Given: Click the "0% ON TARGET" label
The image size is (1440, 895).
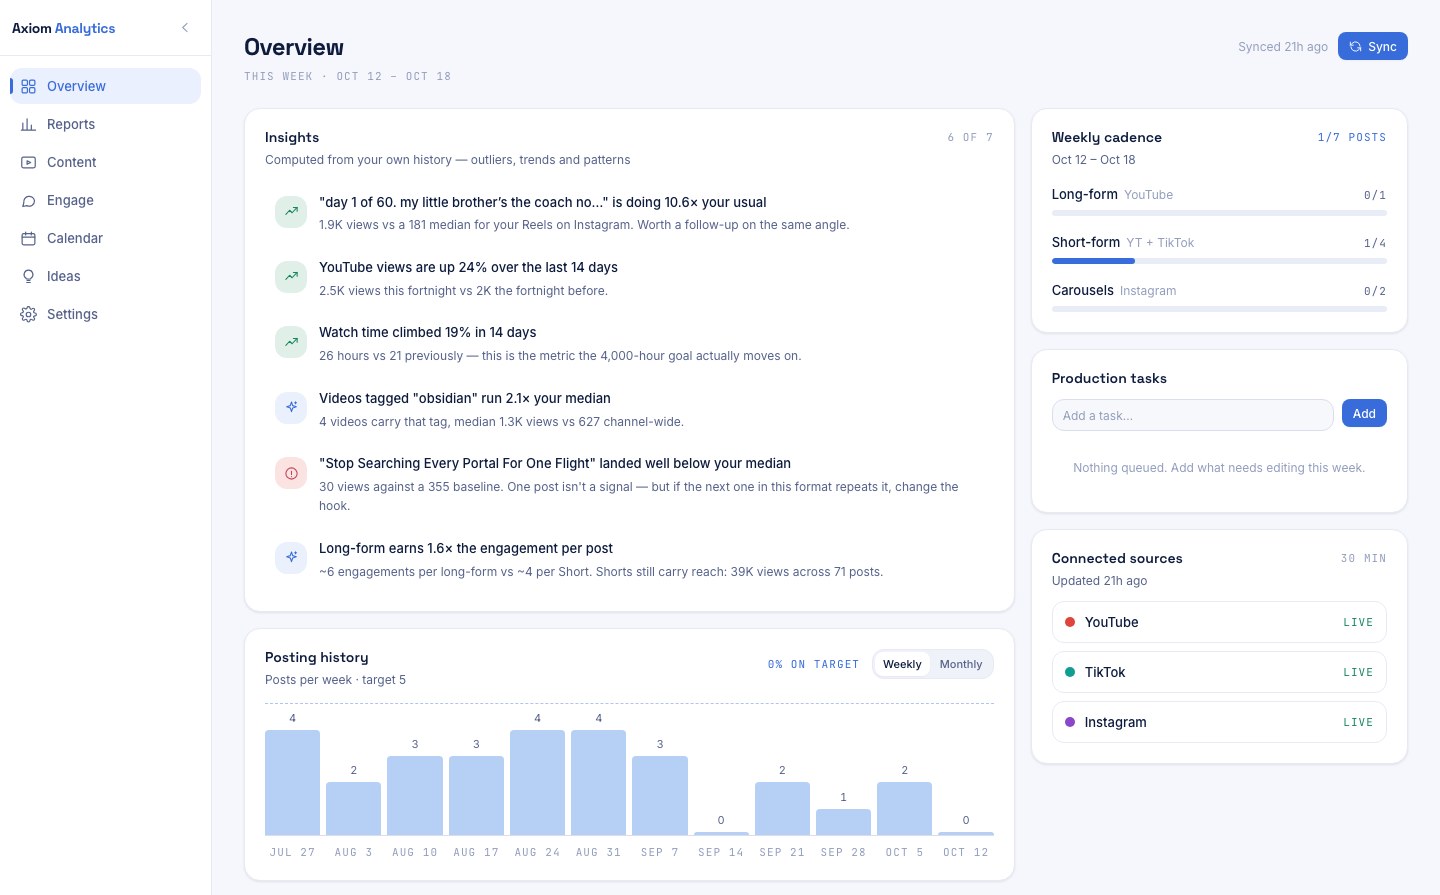Looking at the screenshot, I should (813, 664).
